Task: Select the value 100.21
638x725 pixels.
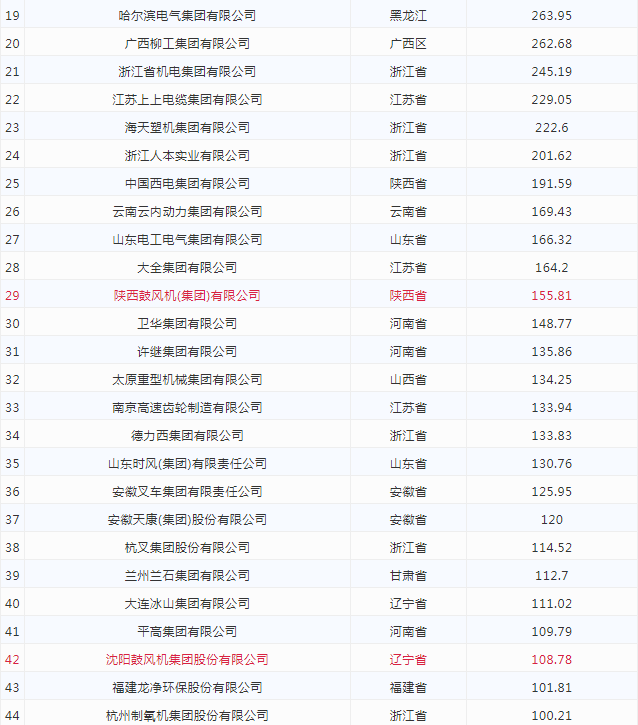Action: click(x=552, y=715)
